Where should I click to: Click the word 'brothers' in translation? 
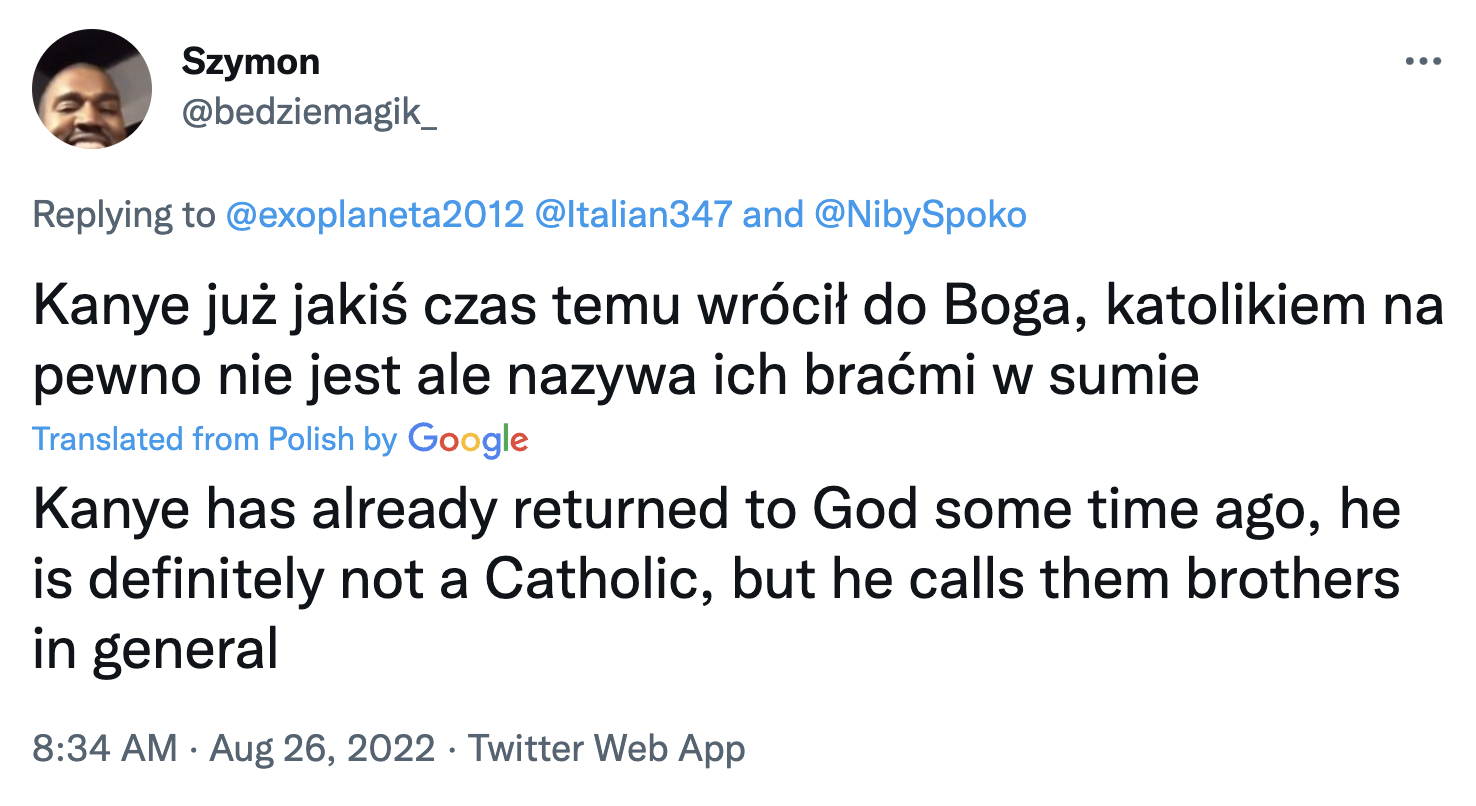click(1292, 580)
